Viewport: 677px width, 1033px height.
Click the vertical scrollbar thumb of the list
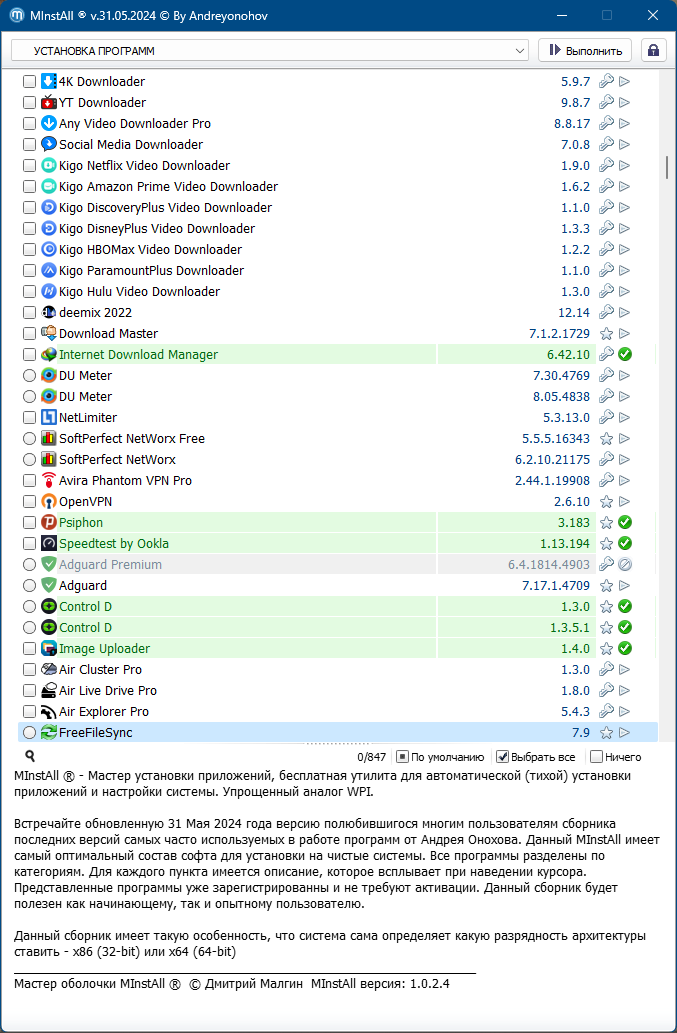pos(667,167)
